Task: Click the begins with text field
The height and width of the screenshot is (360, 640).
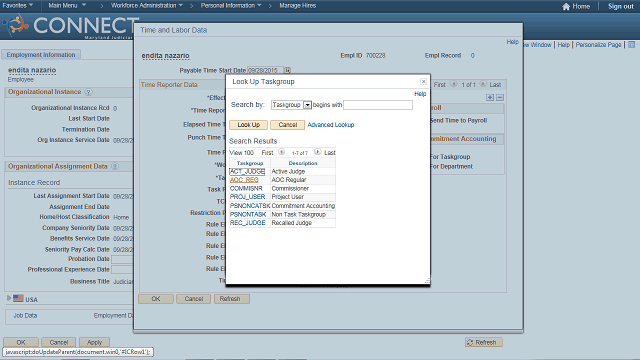Action: [x=378, y=105]
